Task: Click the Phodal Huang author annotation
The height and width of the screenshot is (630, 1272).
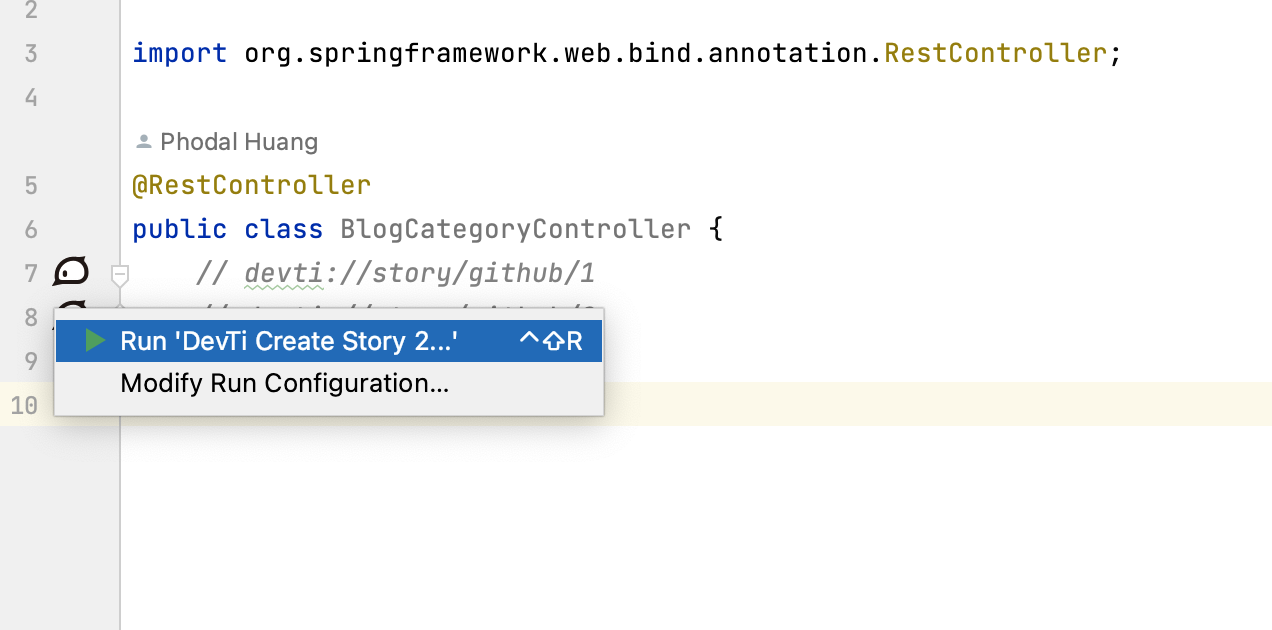Action: tap(238, 141)
